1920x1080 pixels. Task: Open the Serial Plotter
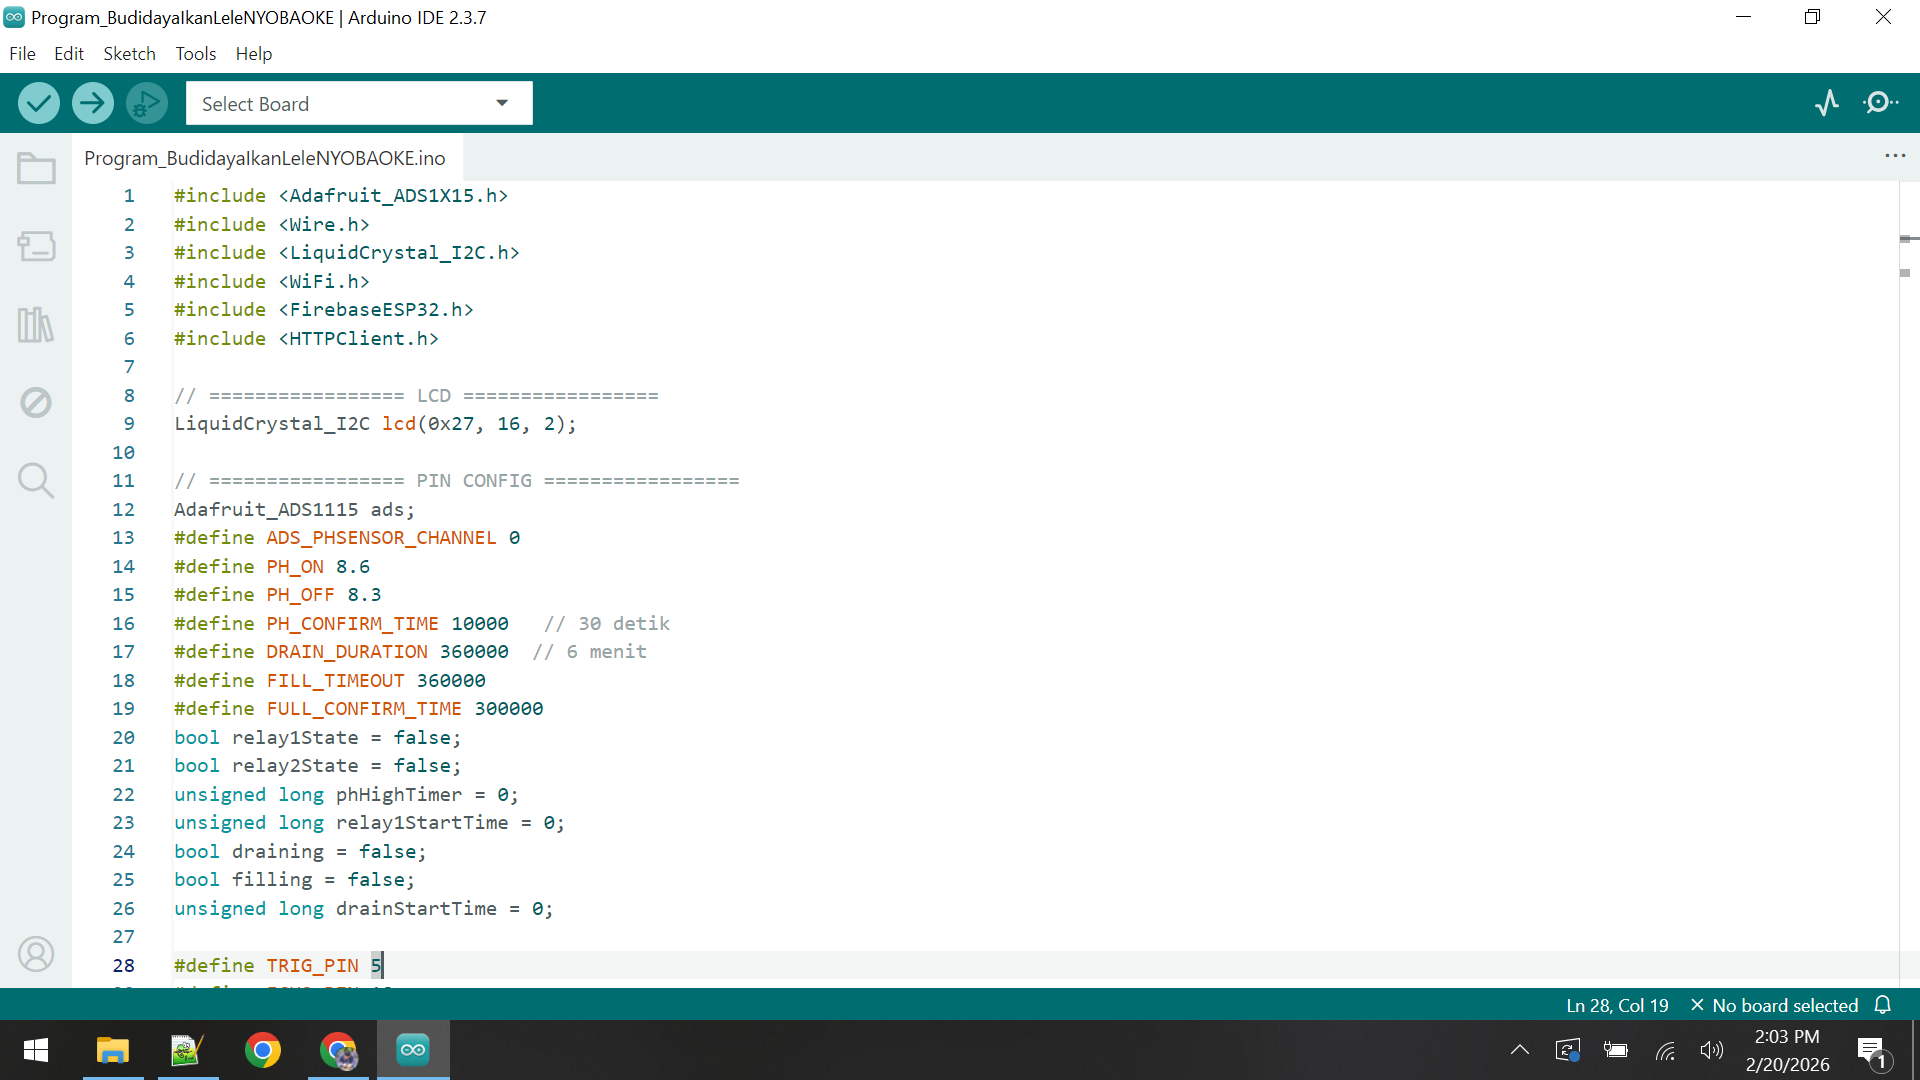(x=1827, y=103)
